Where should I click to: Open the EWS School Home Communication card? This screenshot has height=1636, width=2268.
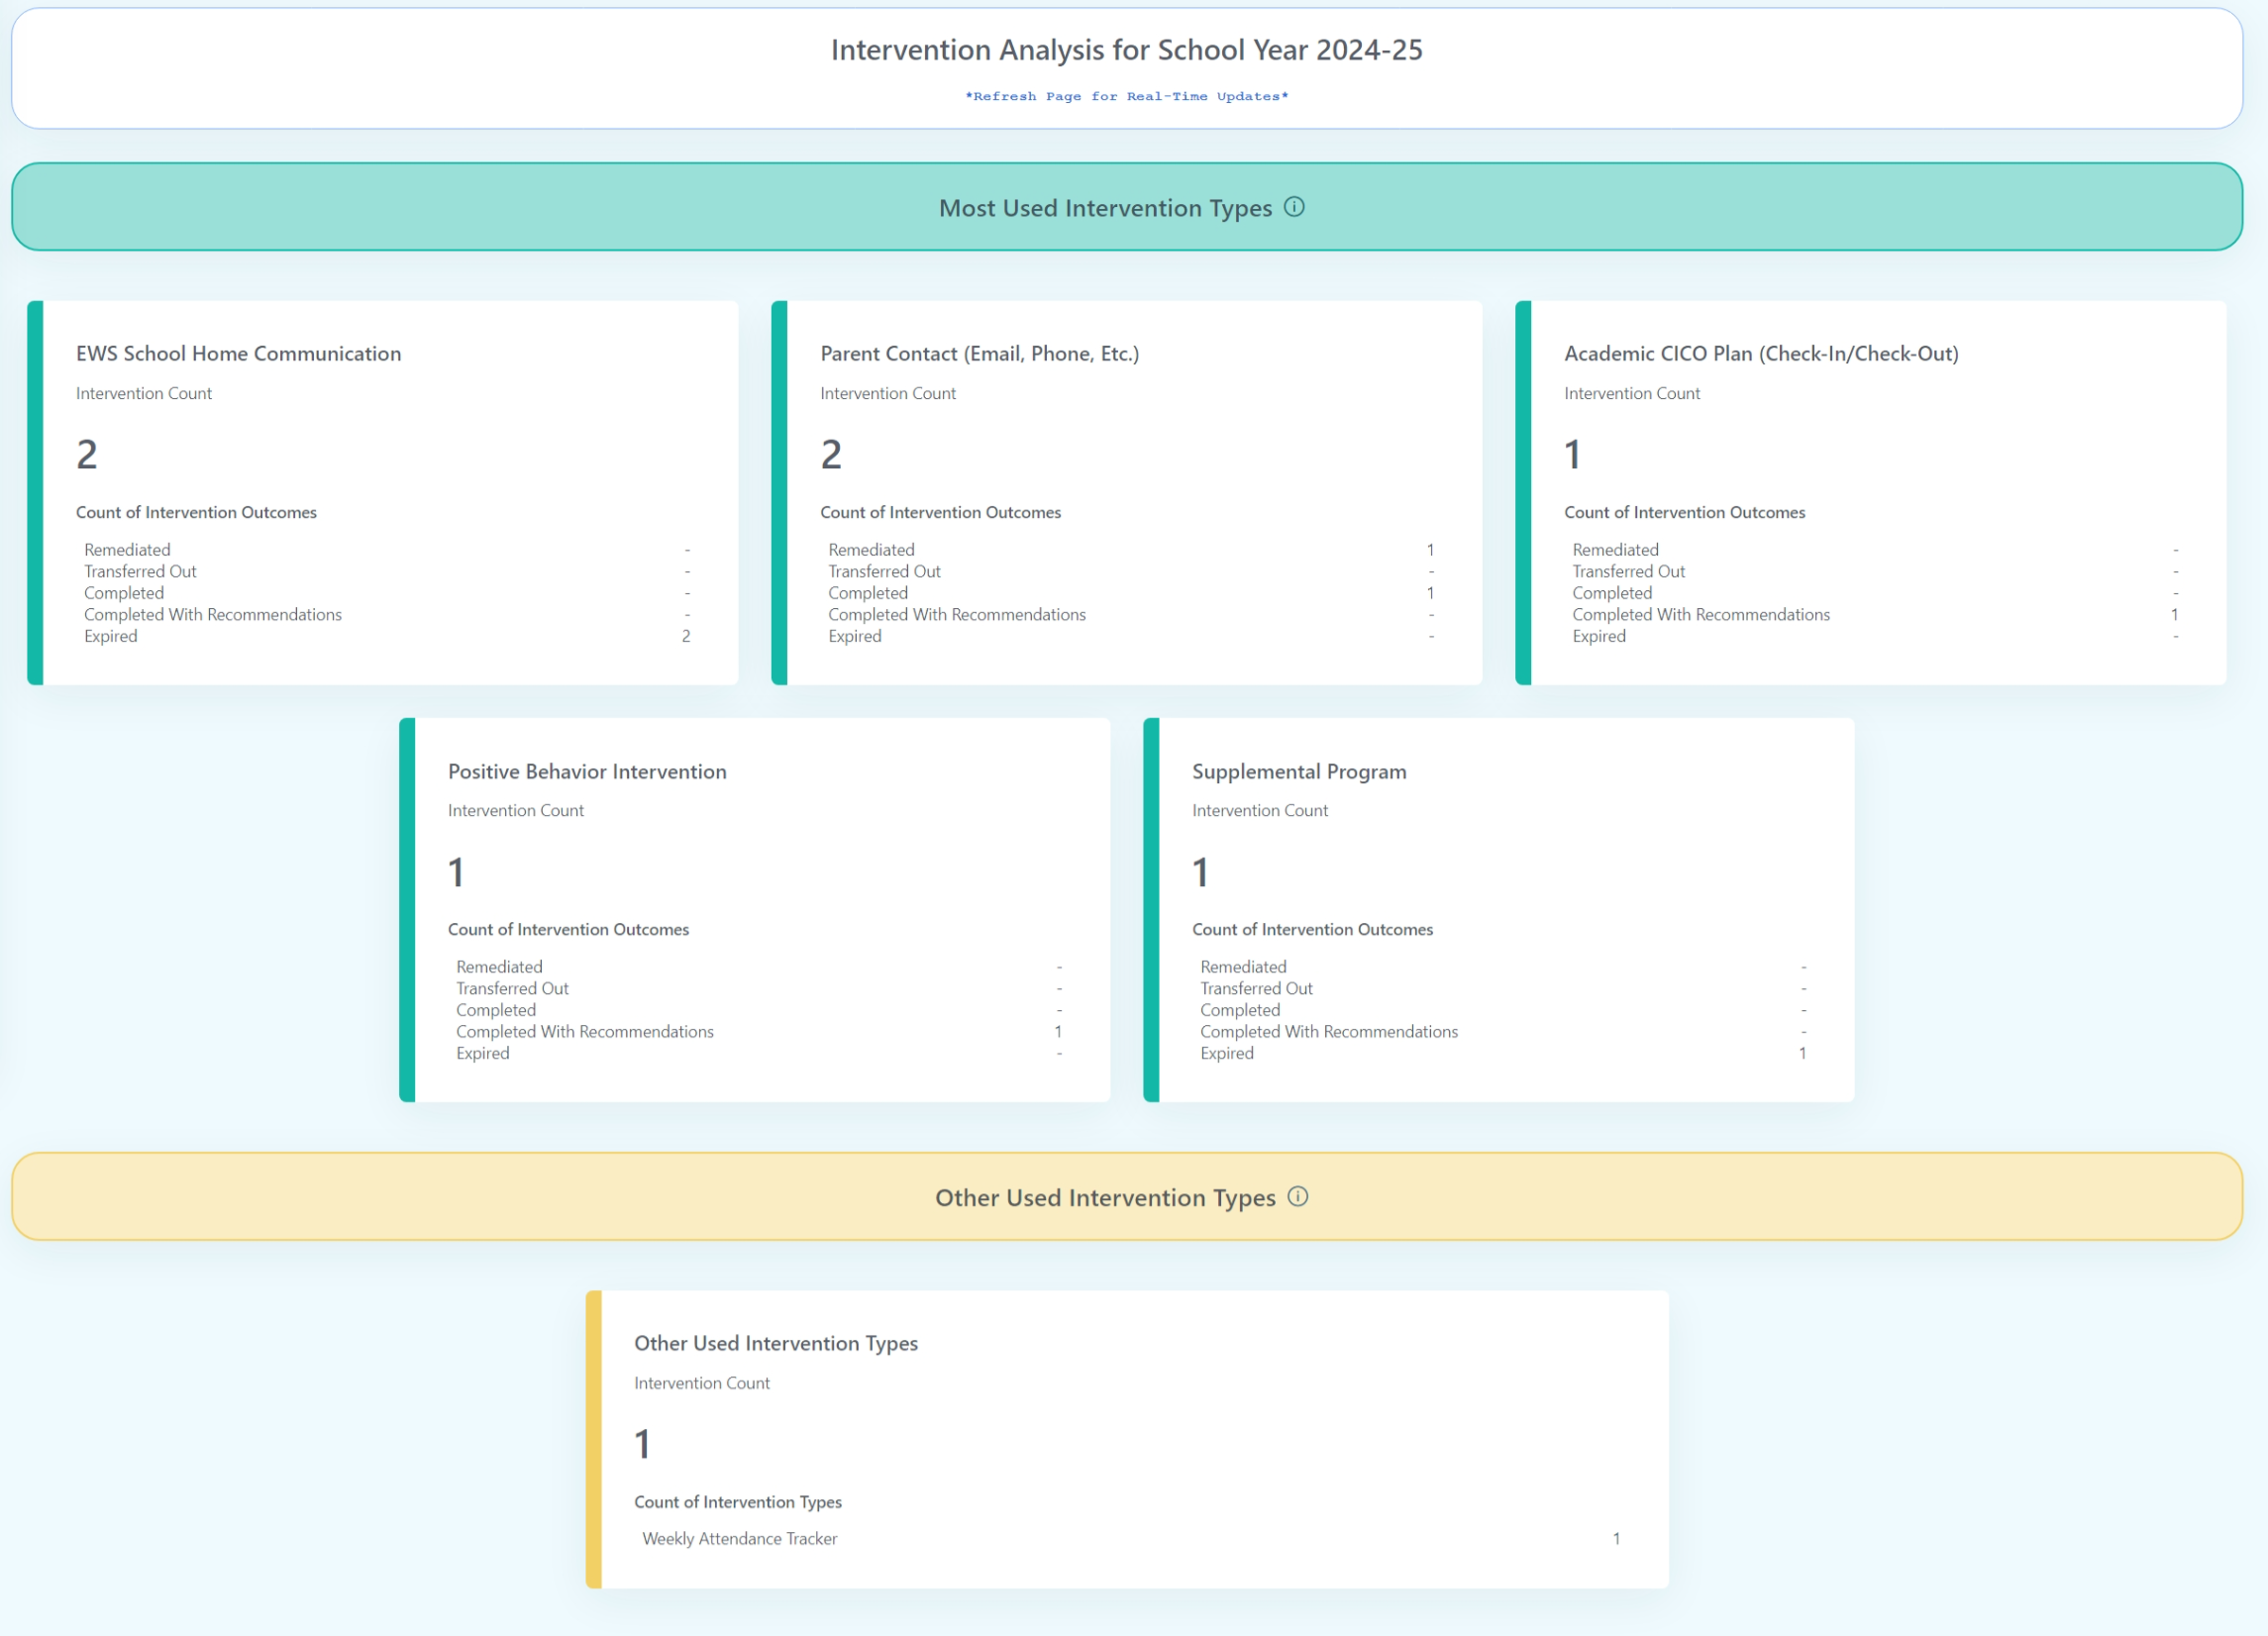point(238,353)
